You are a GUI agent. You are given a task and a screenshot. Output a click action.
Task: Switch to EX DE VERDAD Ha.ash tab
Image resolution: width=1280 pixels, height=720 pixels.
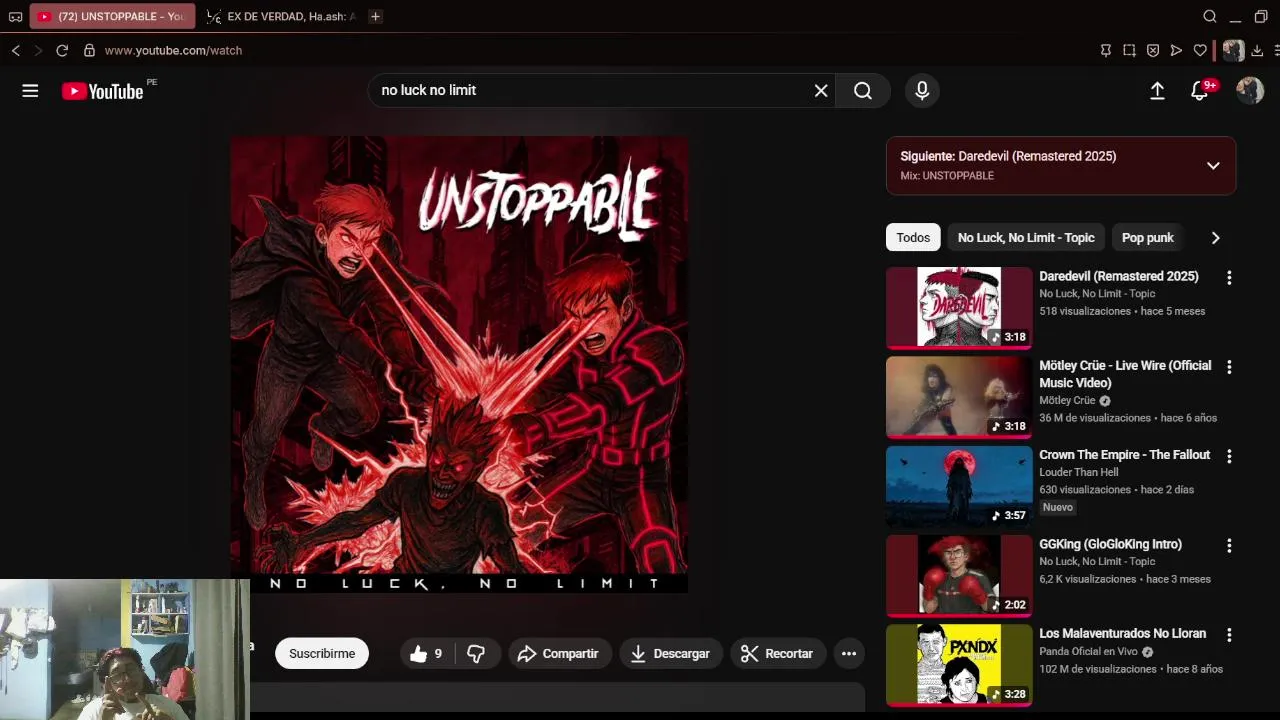click(x=283, y=16)
